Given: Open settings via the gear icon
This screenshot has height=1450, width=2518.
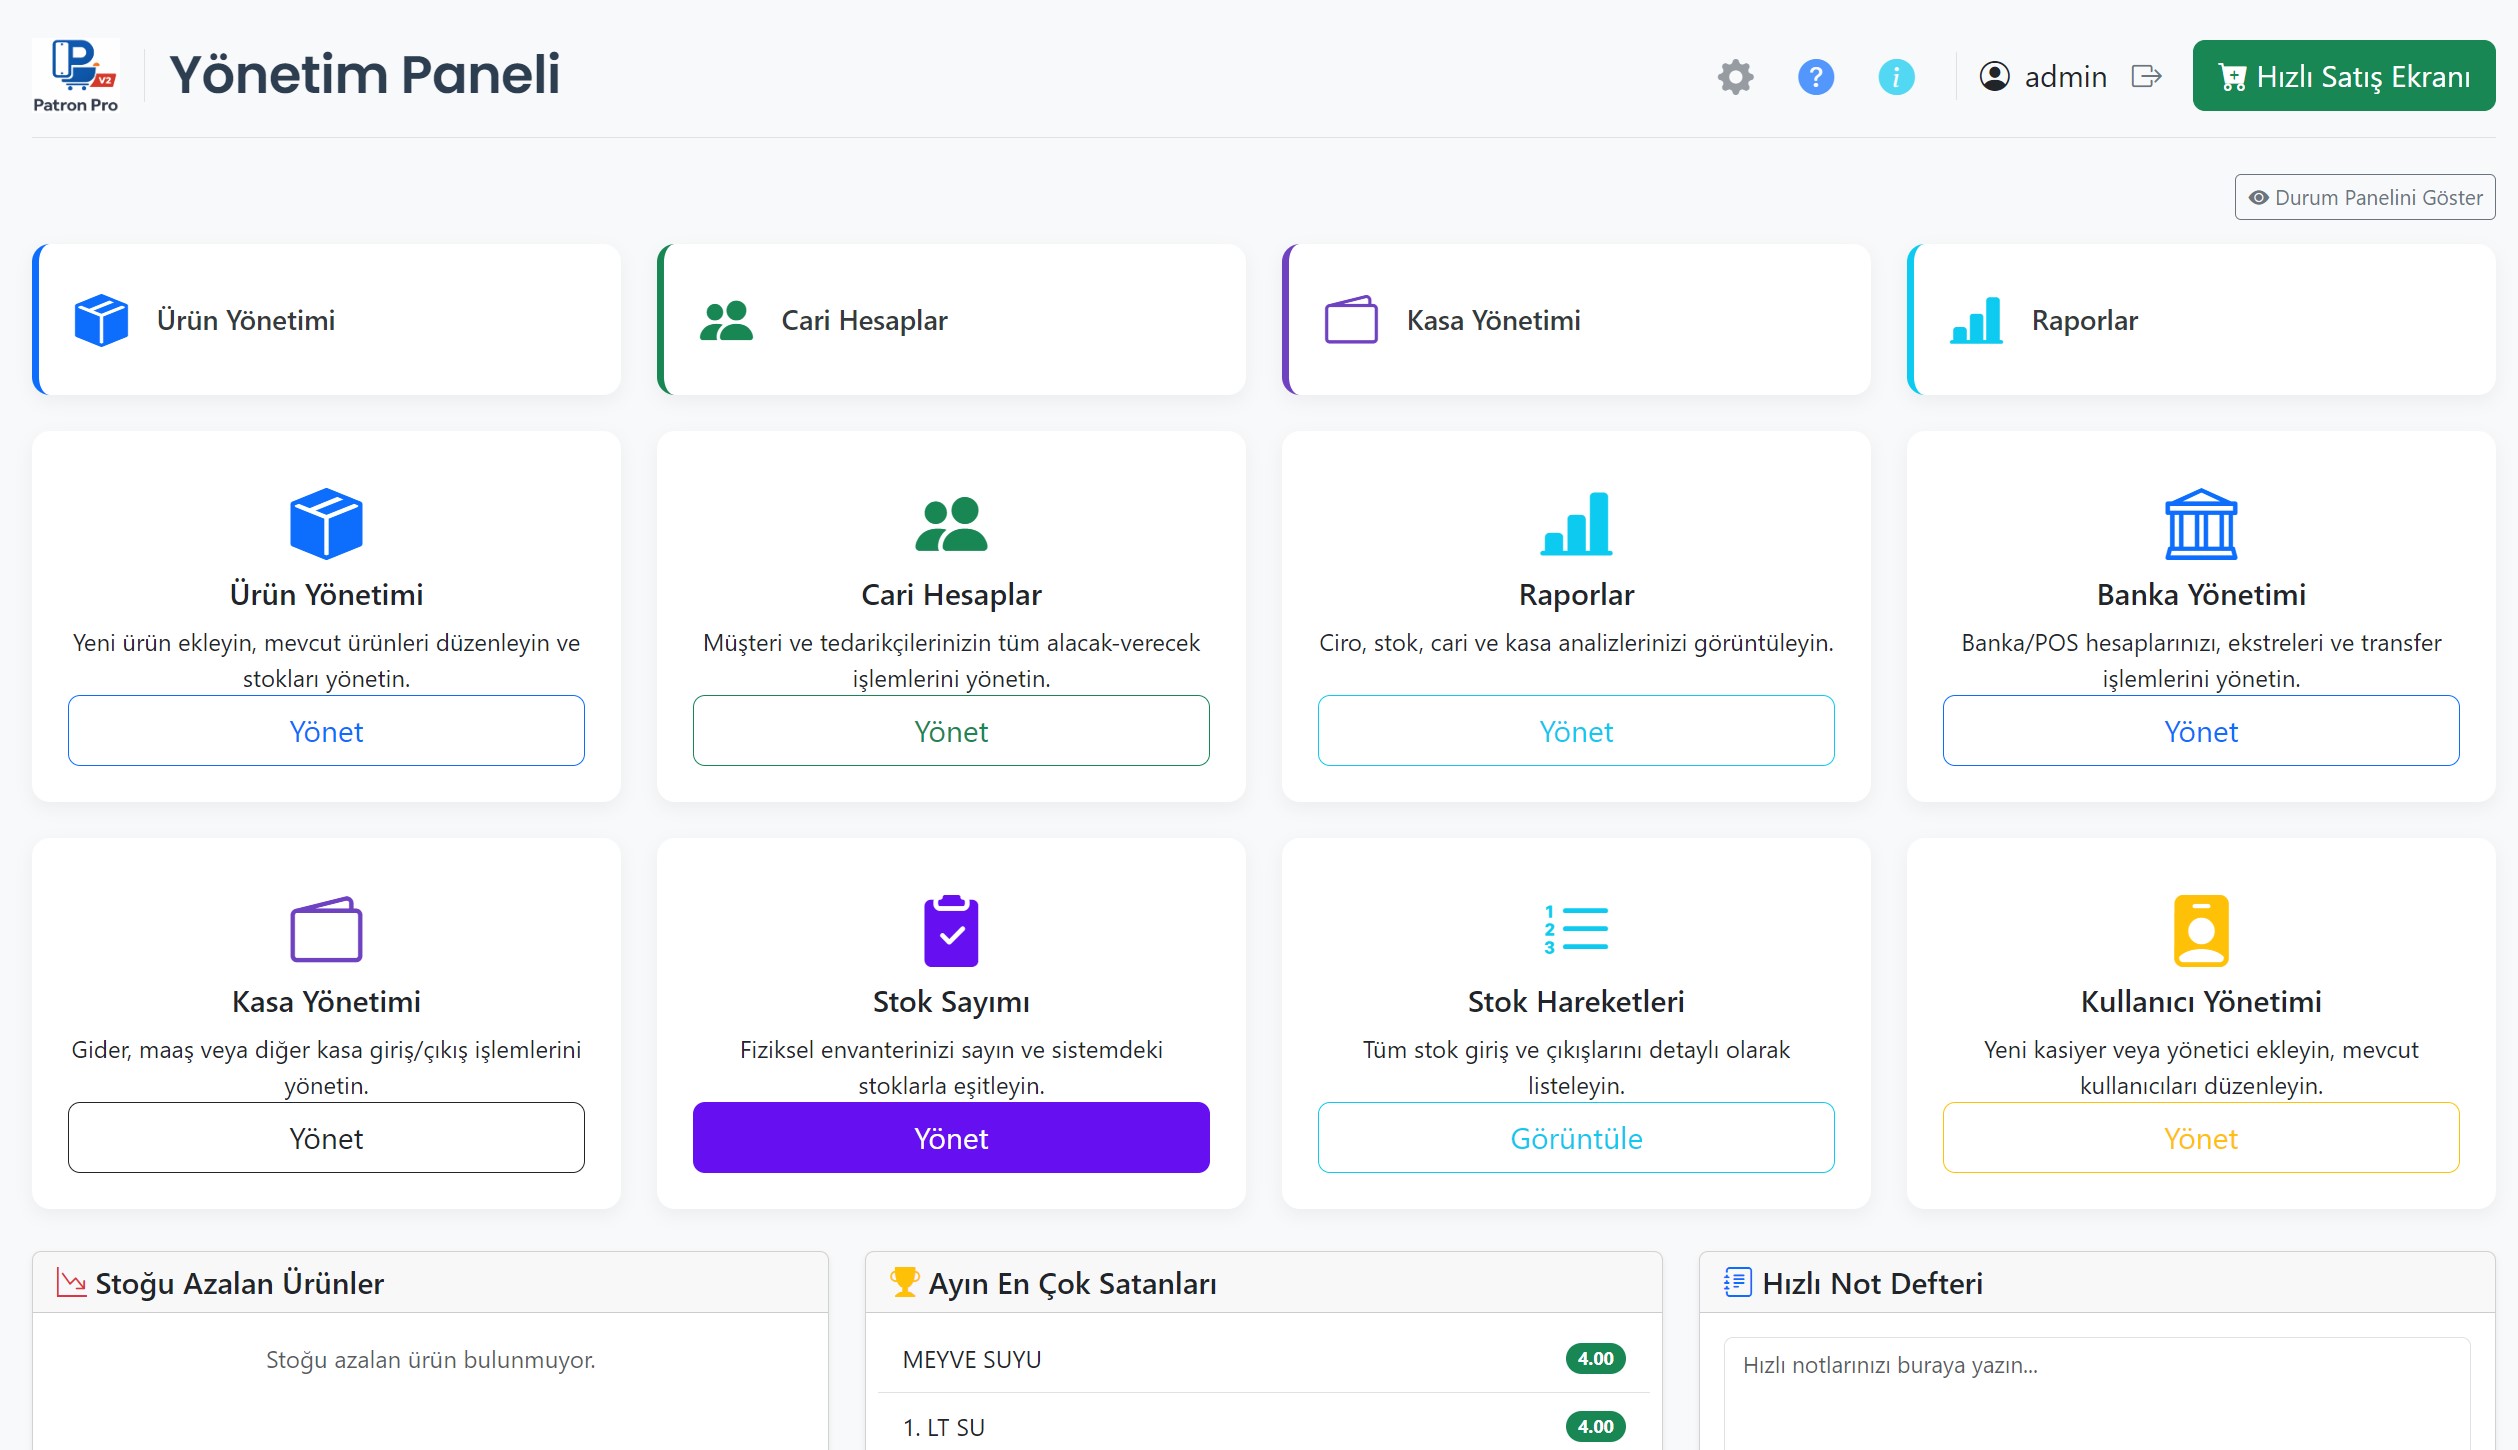Looking at the screenshot, I should [1735, 77].
